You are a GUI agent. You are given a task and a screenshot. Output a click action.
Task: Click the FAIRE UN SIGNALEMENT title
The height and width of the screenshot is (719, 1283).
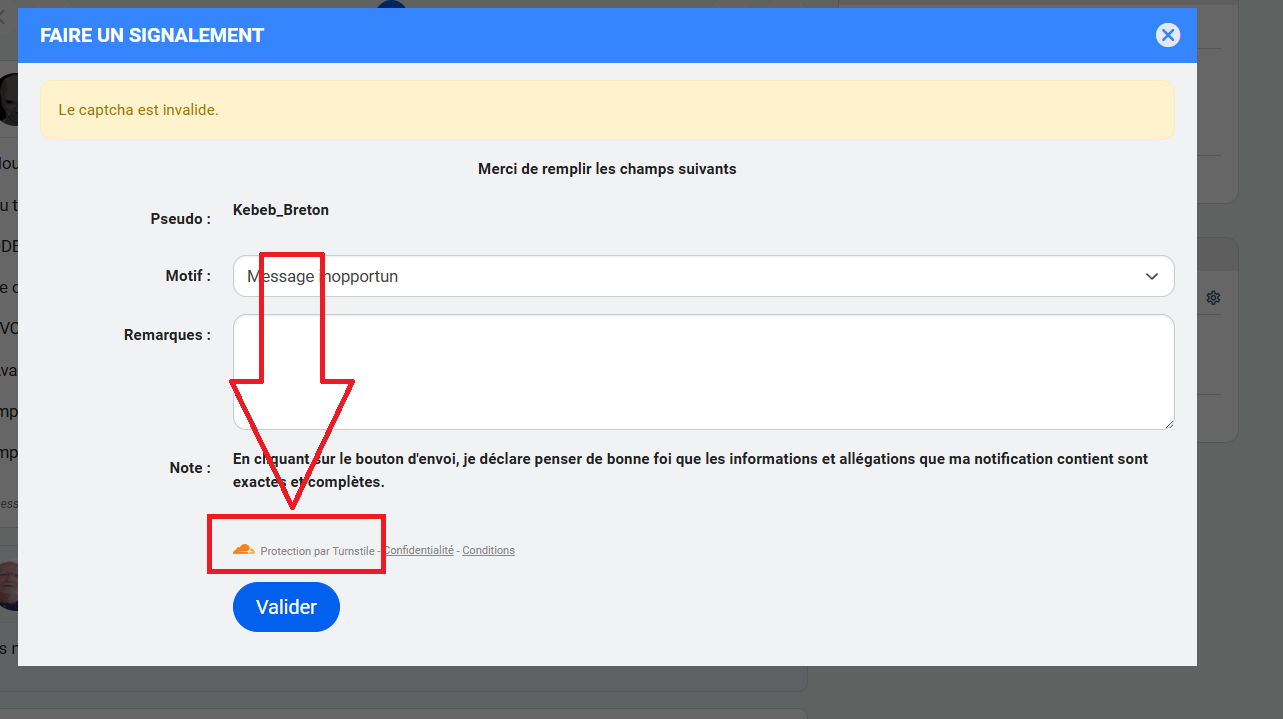pyautogui.click(x=152, y=36)
